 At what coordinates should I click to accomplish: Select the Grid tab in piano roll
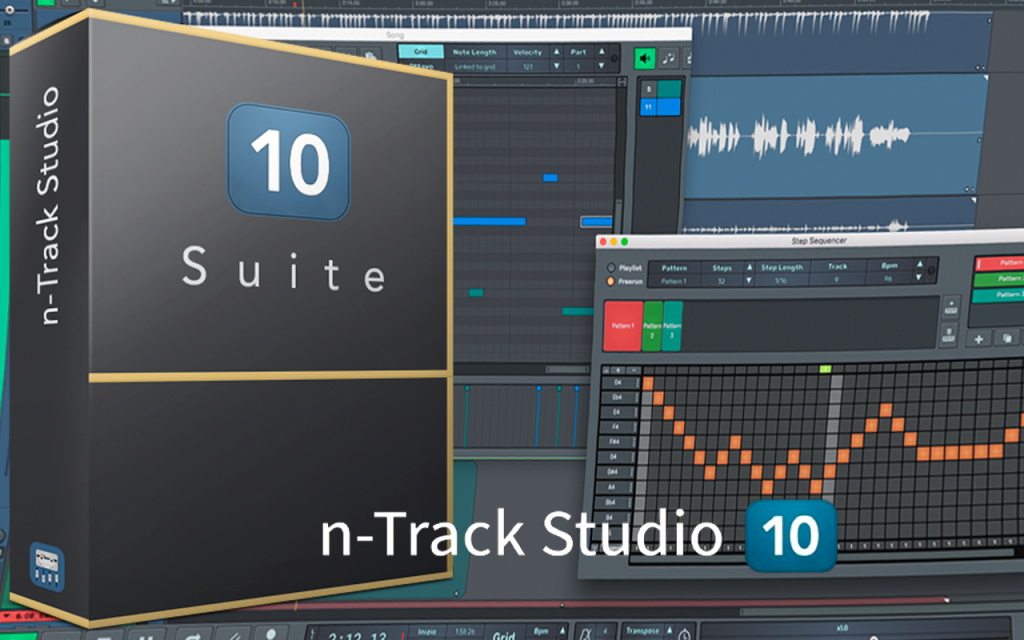coord(421,52)
